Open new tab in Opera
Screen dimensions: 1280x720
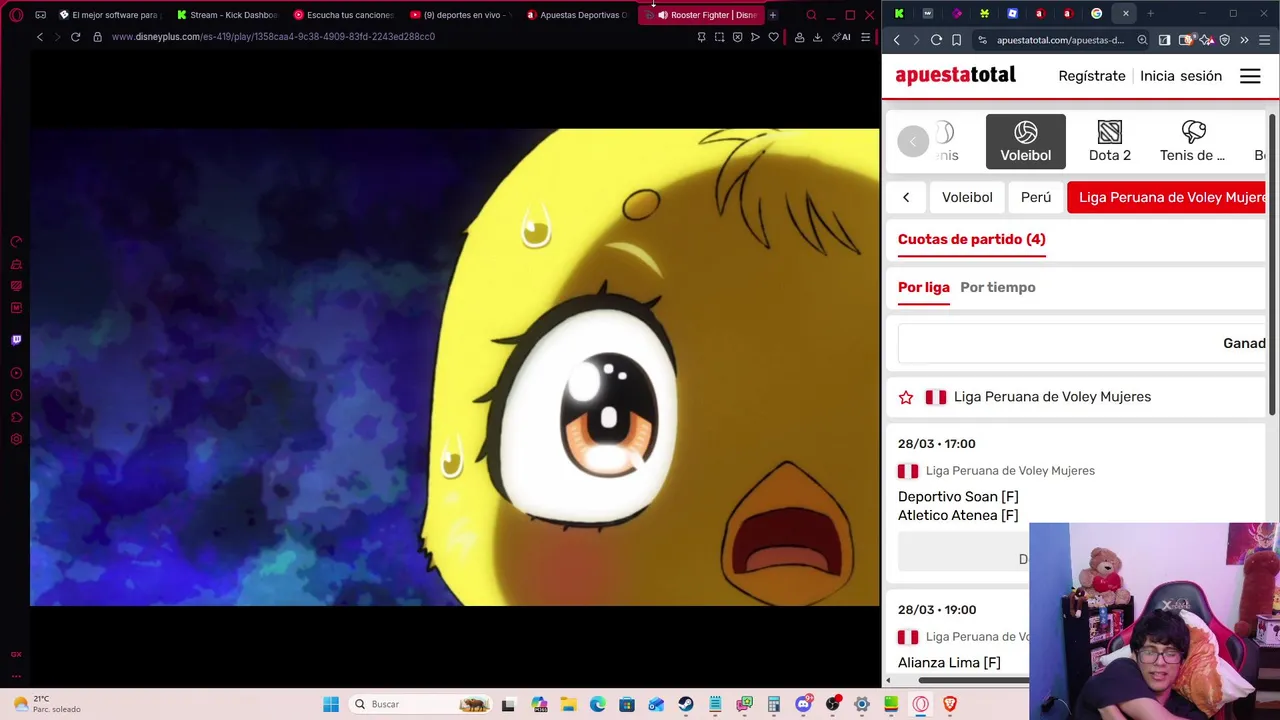click(772, 15)
